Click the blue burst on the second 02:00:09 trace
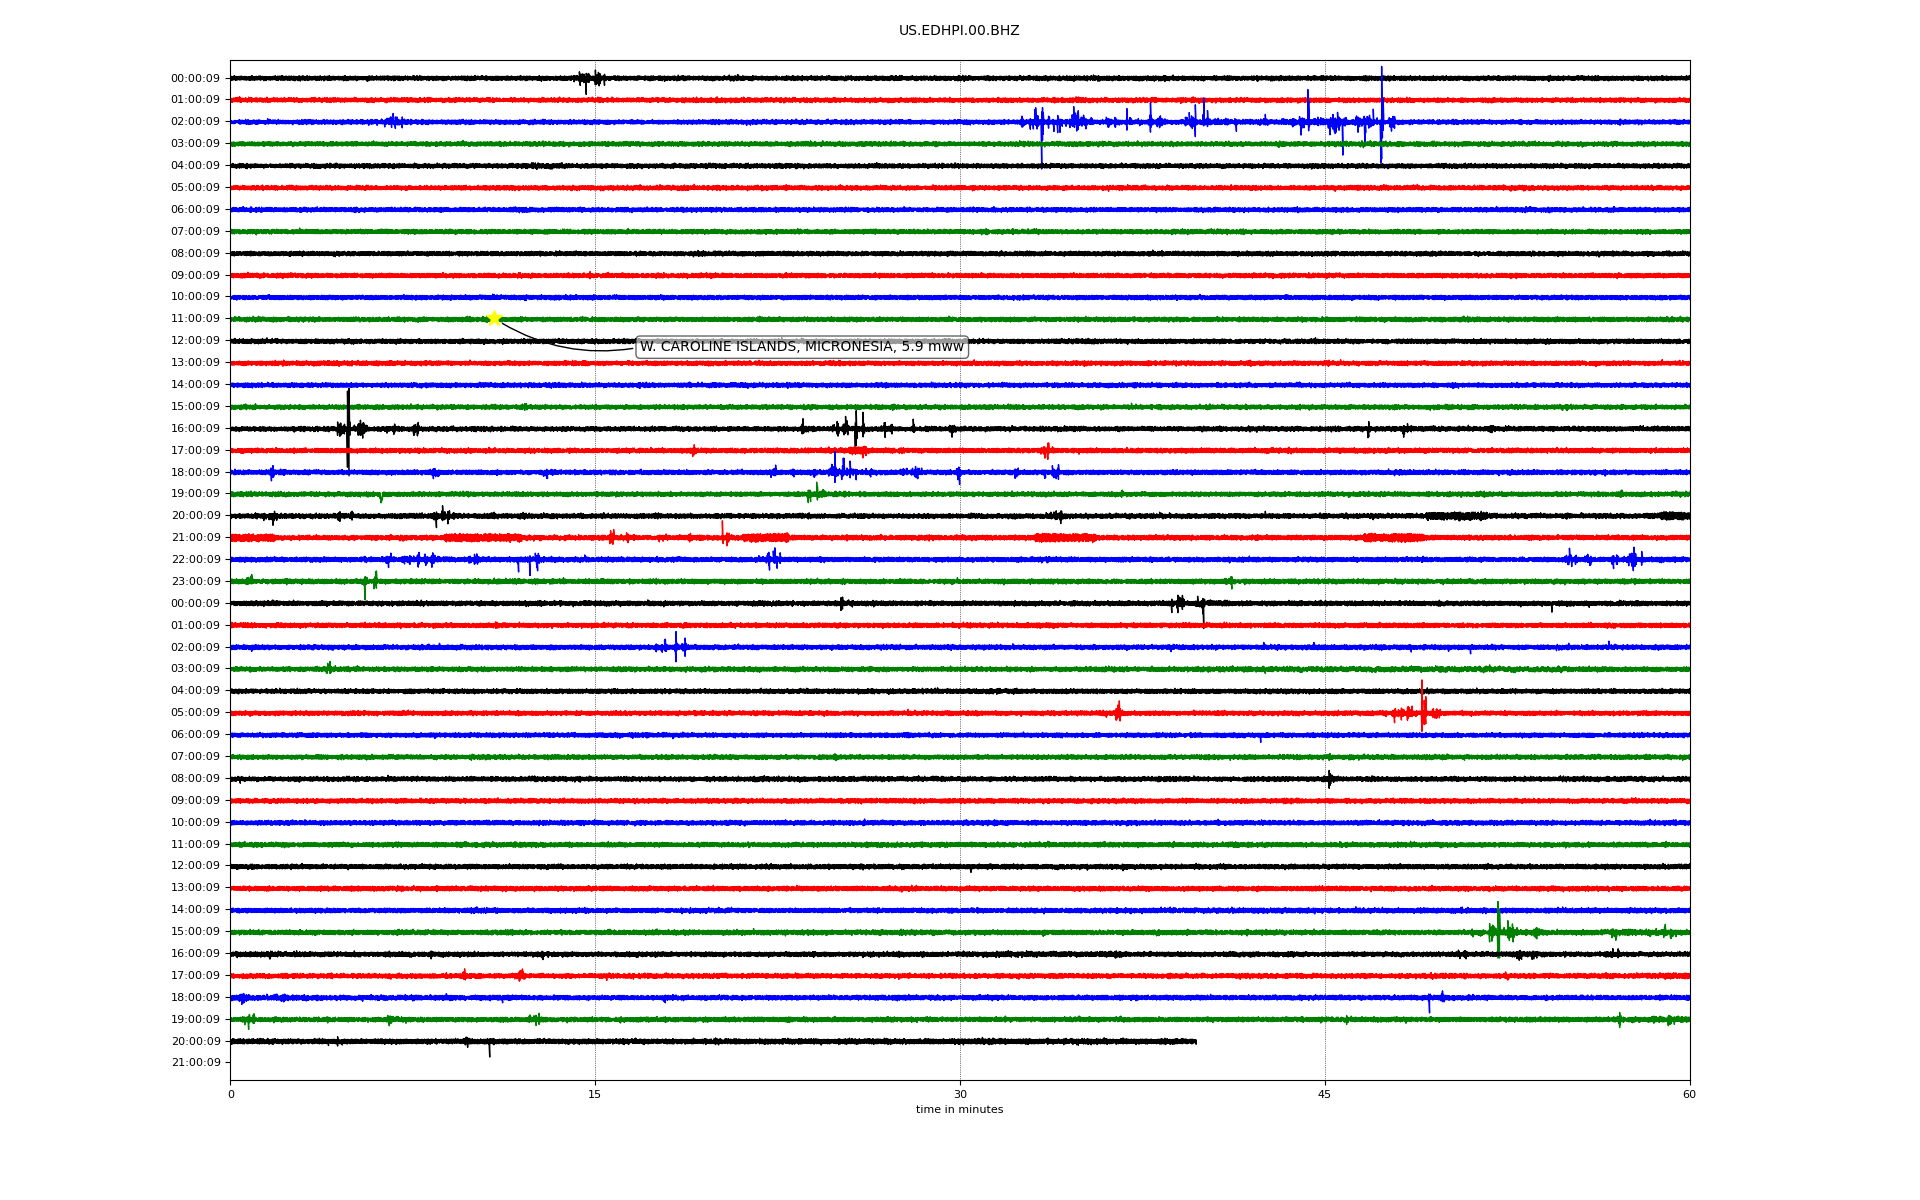 pos(676,647)
